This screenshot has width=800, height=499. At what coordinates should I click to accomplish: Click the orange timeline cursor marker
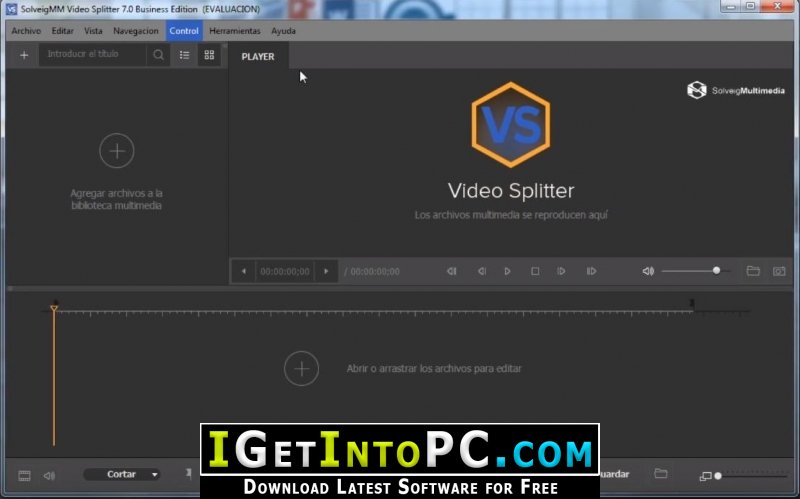[54, 308]
